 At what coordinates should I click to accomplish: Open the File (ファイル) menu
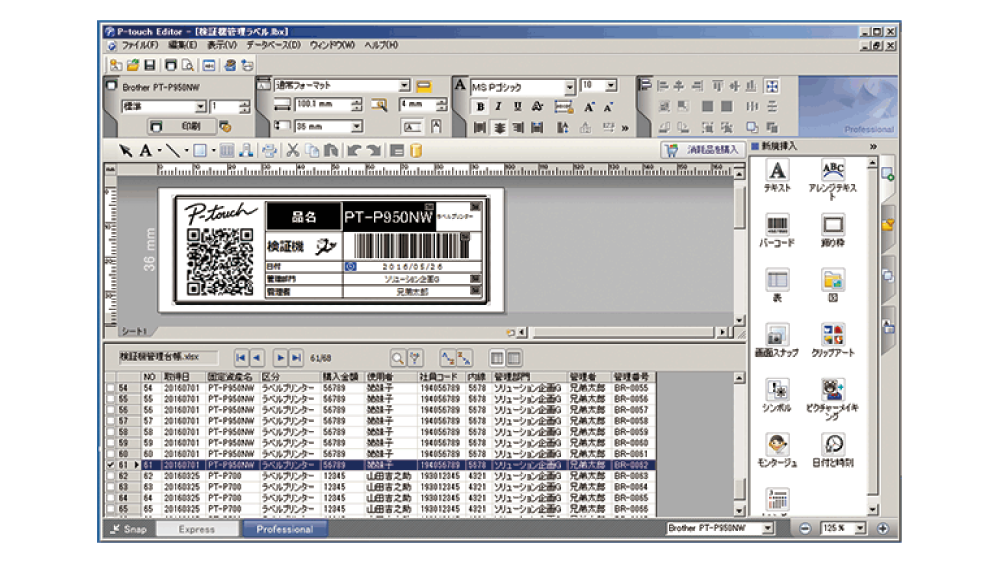pos(140,45)
